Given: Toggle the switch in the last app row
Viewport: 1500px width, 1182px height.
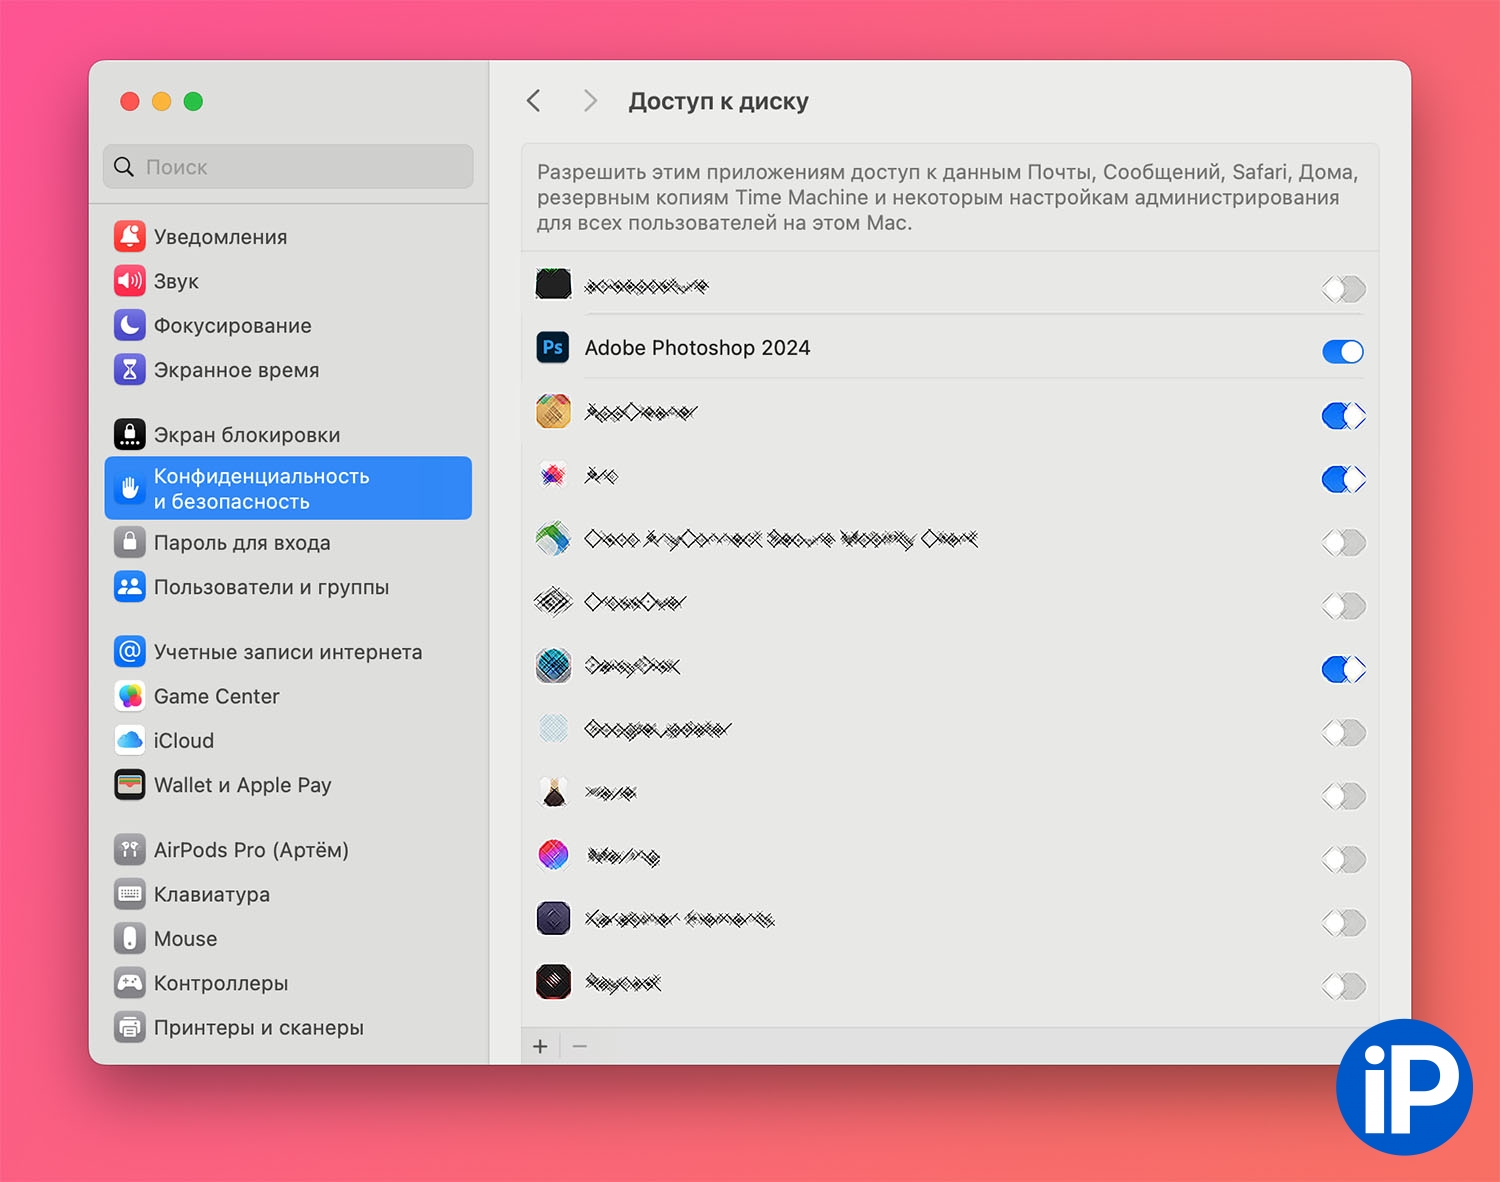Looking at the screenshot, I should (x=1342, y=986).
